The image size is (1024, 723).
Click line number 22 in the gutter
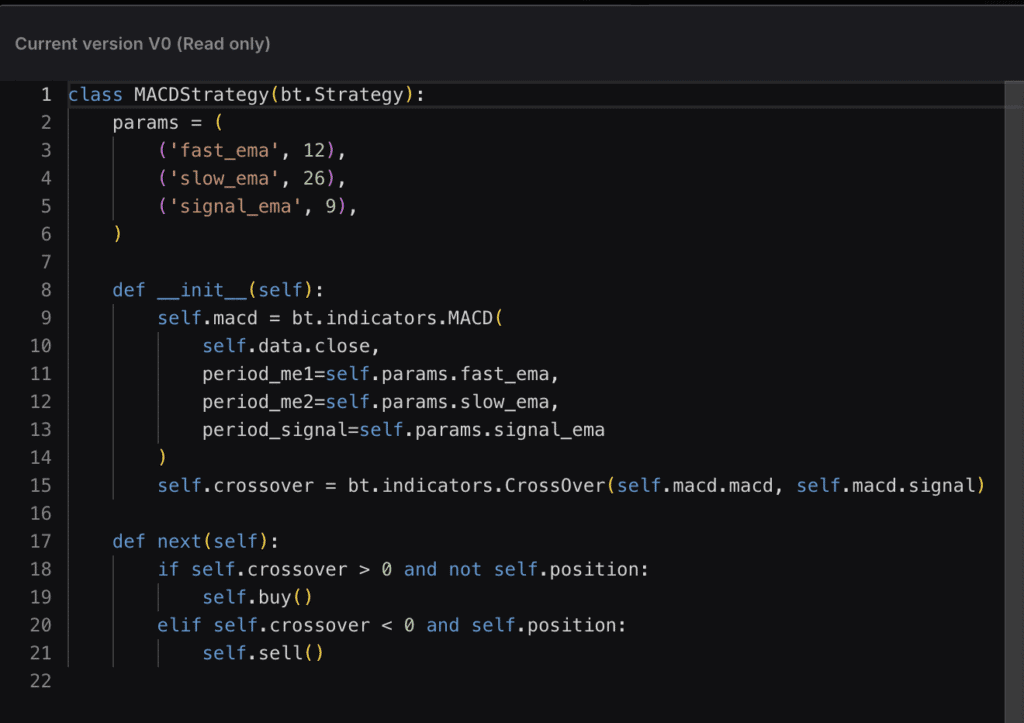click(x=40, y=681)
